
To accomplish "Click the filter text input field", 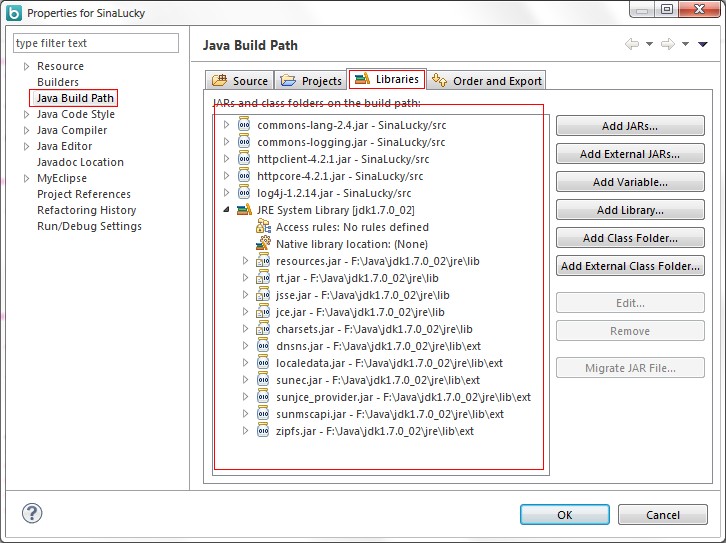I will (96, 43).
